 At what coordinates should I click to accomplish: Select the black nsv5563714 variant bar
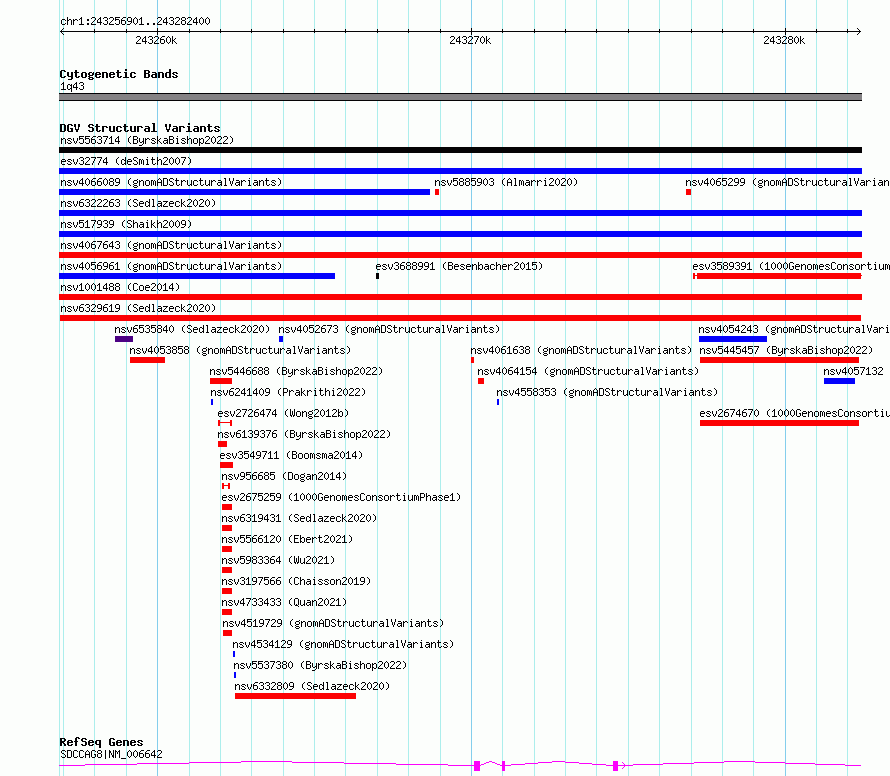tap(460, 150)
